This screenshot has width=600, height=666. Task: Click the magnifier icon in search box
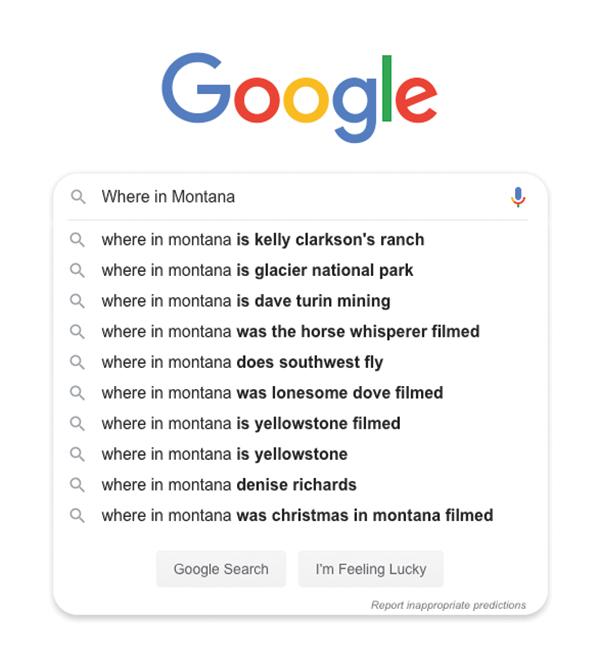point(78,197)
